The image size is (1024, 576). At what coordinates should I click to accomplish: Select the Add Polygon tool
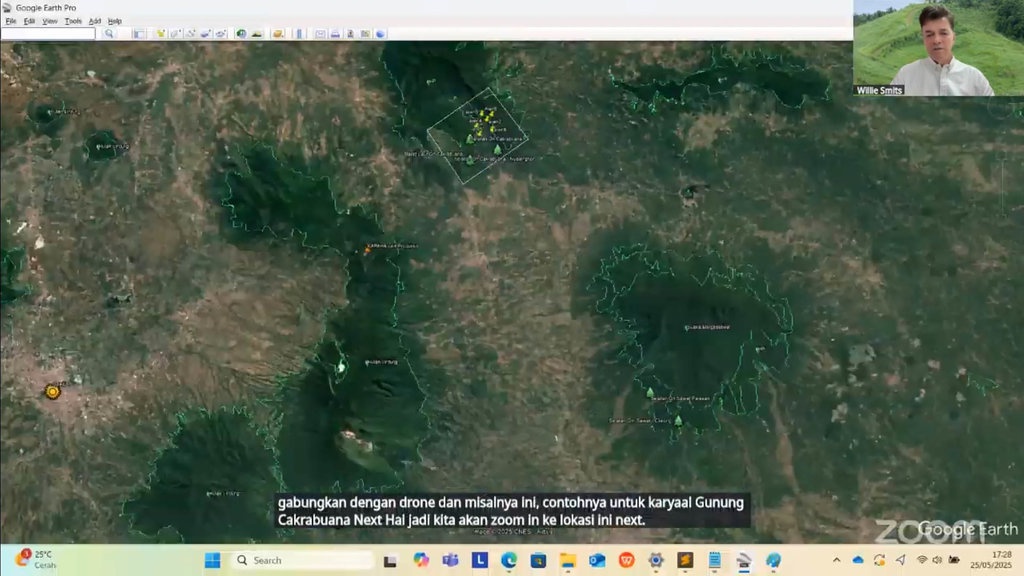[175, 33]
